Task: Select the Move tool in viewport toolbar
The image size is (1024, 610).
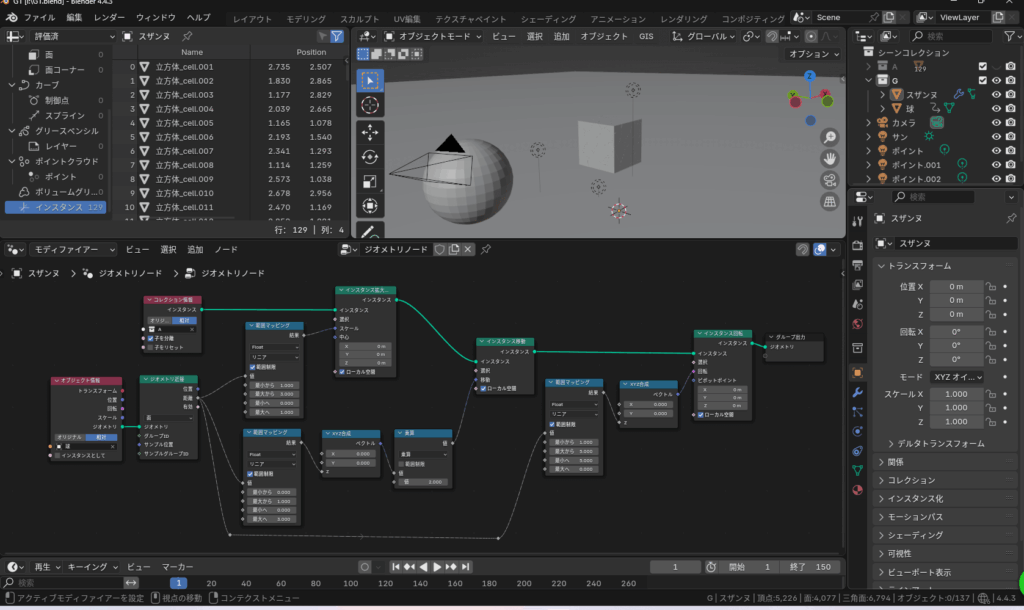Action: coord(370,130)
